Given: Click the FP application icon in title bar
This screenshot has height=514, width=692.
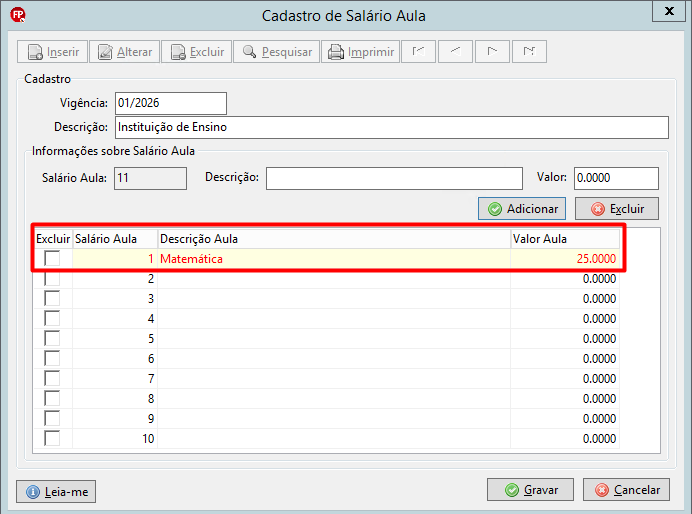Looking at the screenshot, I should 18,15.
